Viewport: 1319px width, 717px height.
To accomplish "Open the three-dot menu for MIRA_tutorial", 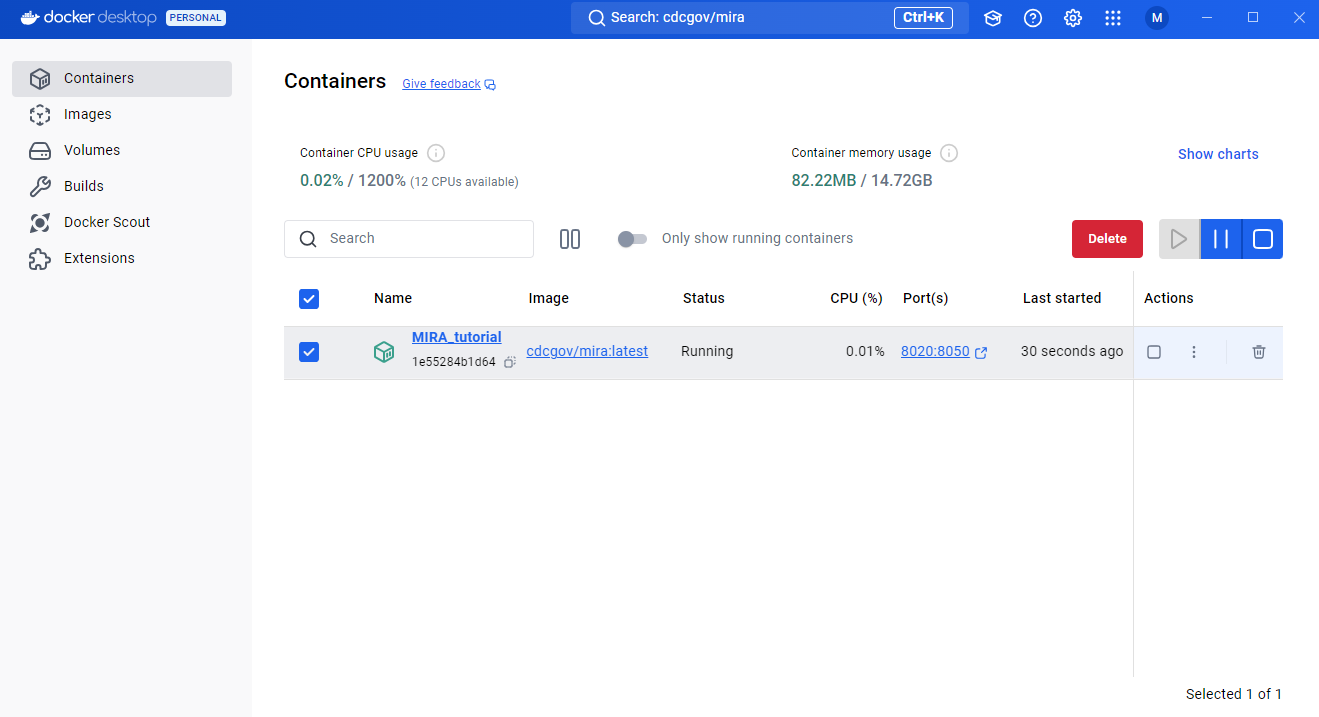I will pos(1193,352).
